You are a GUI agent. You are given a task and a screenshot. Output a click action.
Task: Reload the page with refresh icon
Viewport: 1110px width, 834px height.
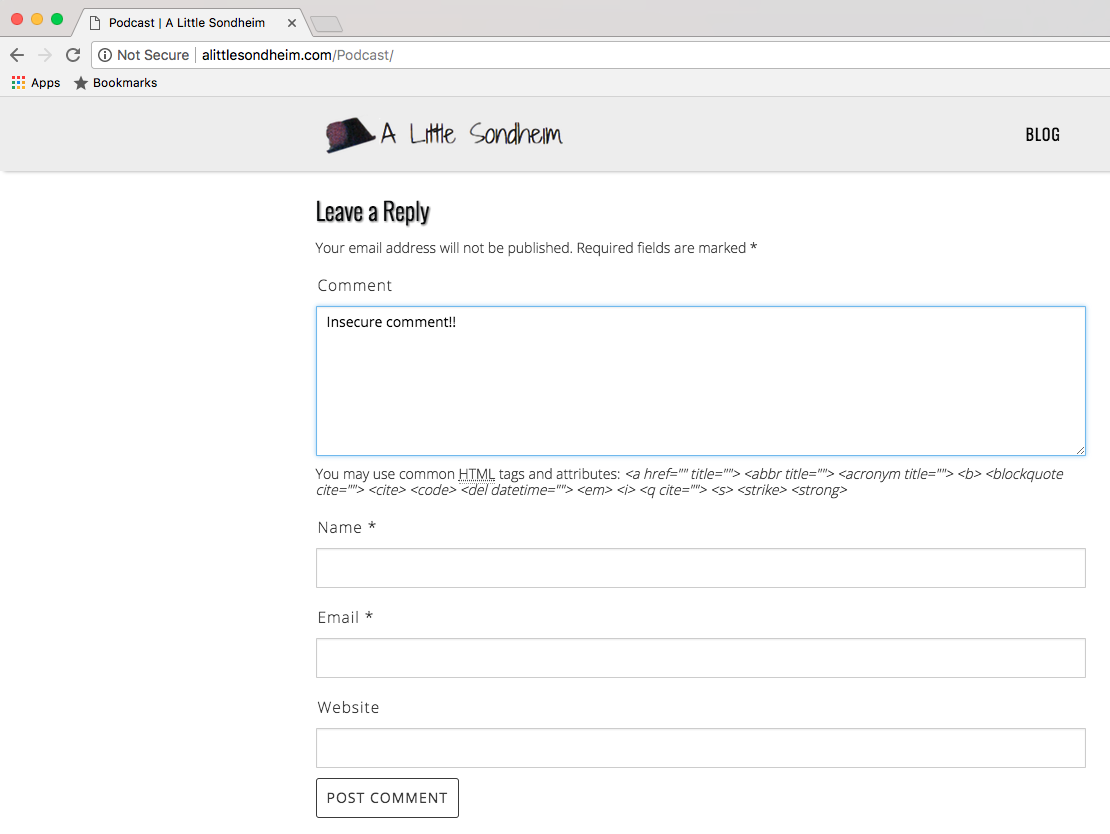[73, 55]
